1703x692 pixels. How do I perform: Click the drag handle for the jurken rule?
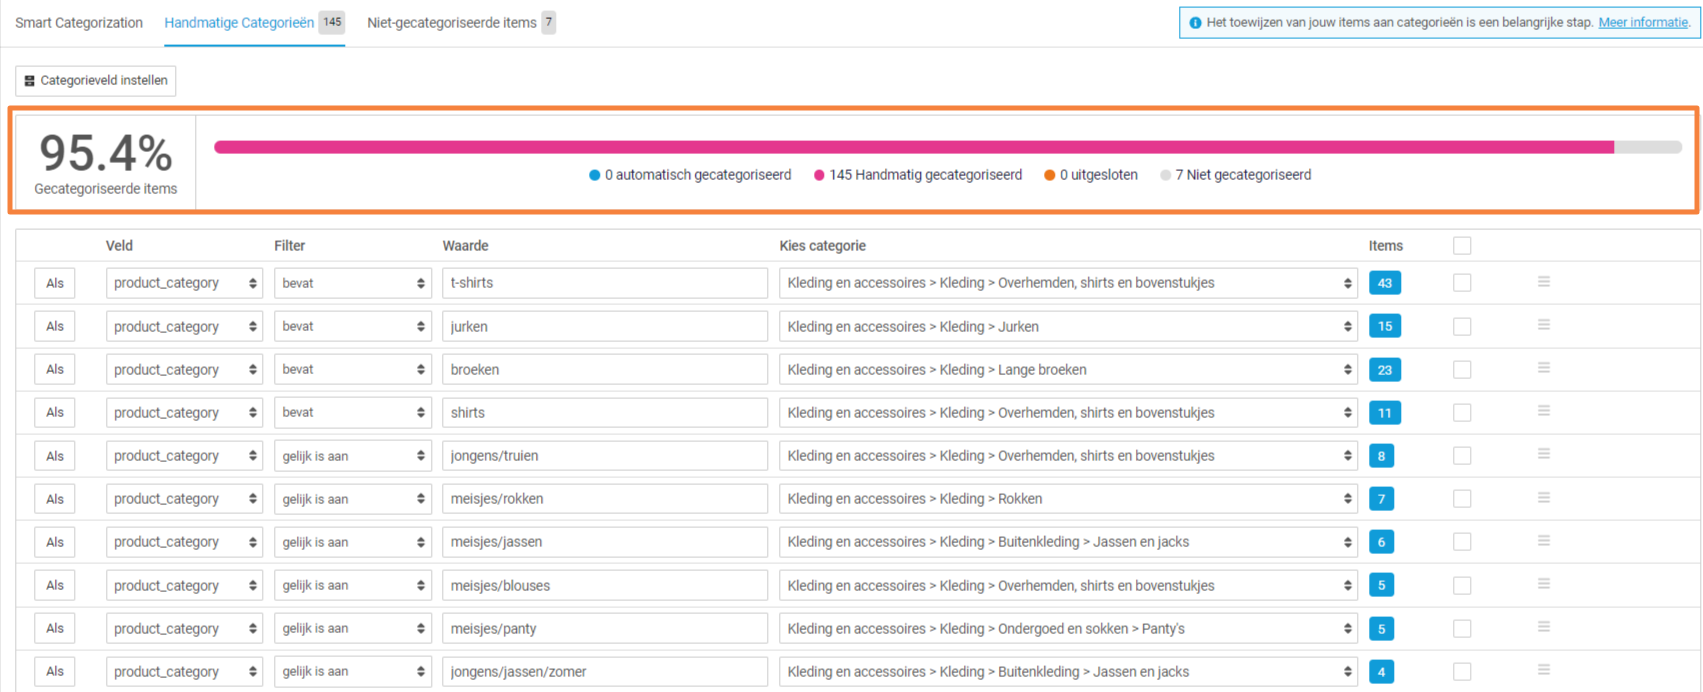[x=1543, y=325]
